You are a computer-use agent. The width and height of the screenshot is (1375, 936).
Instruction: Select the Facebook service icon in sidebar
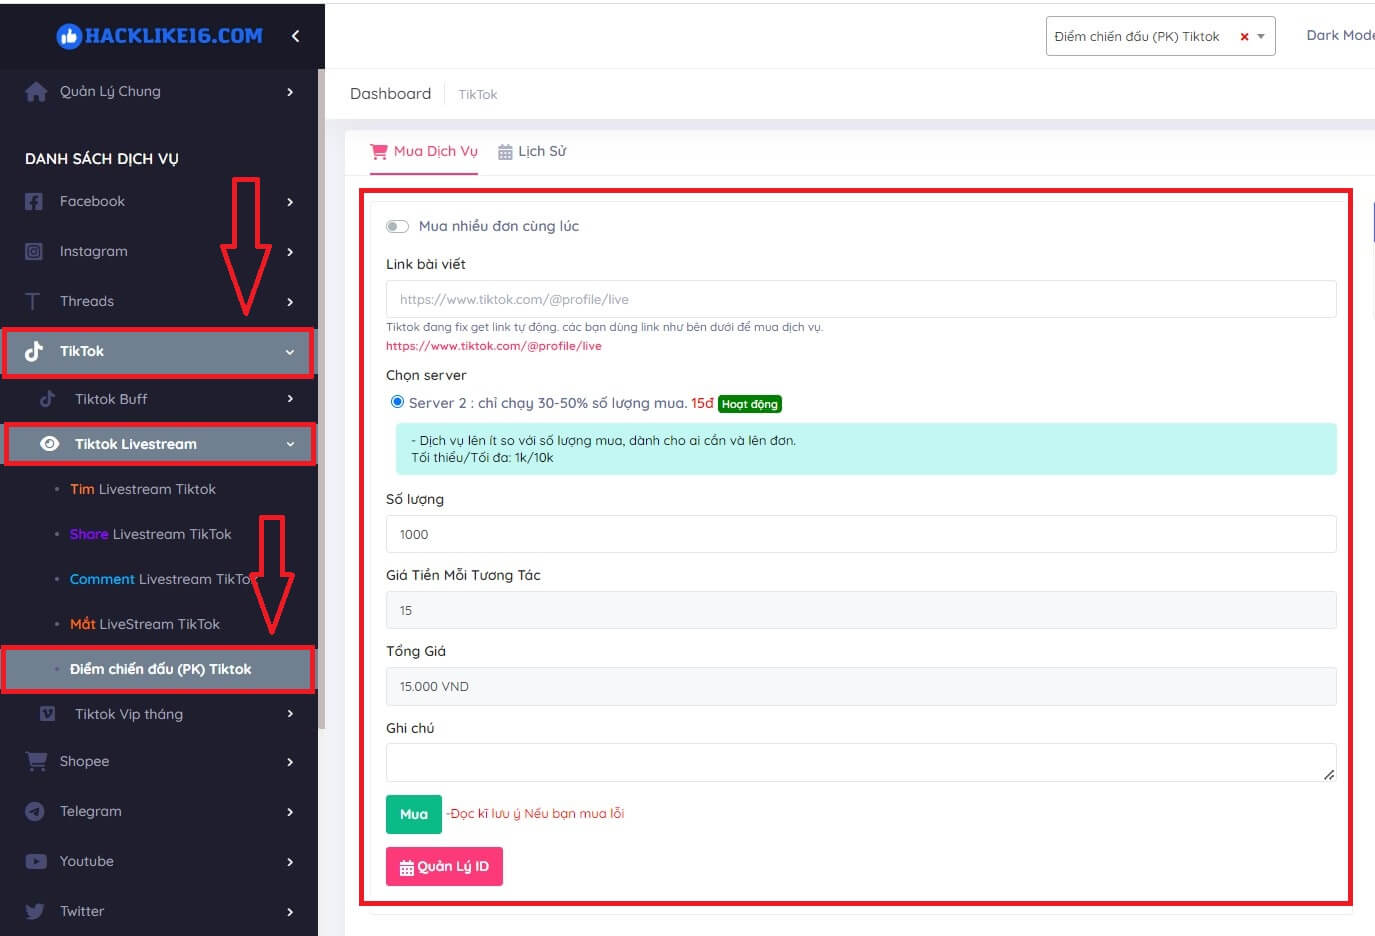pyautogui.click(x=33, y=201)
